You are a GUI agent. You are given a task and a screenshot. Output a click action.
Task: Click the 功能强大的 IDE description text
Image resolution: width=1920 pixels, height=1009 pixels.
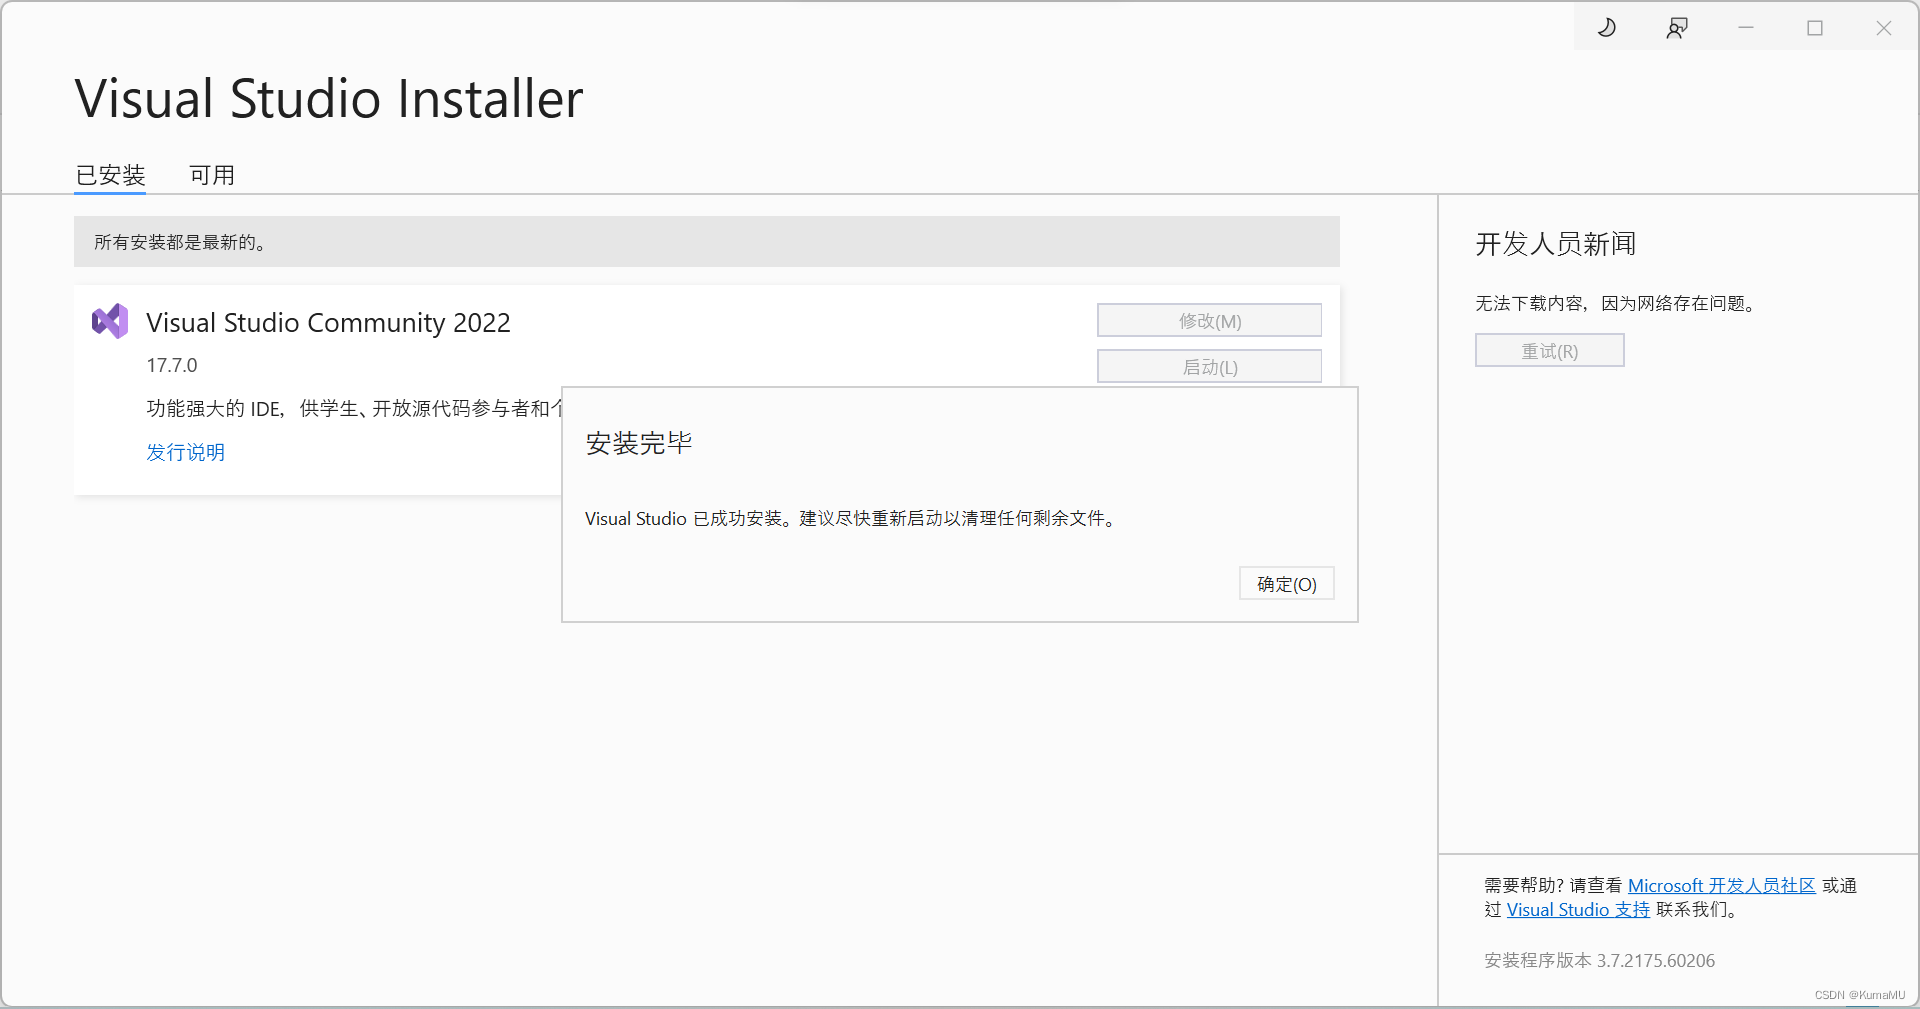354,408
